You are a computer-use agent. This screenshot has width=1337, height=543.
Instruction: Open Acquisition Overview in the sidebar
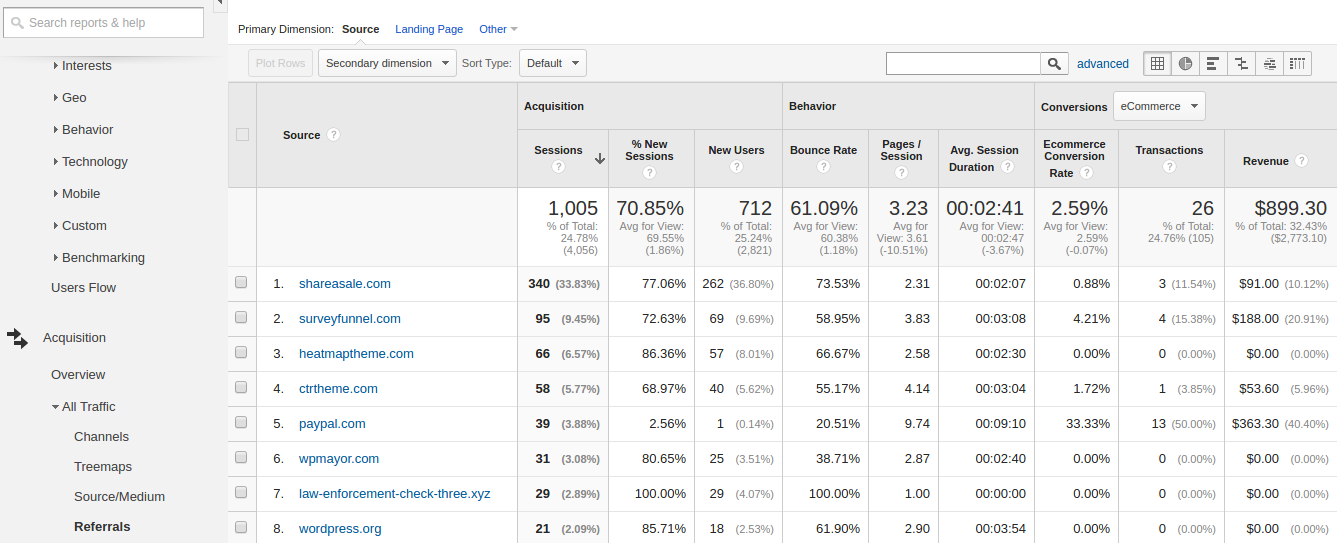[x=78, y=375]
